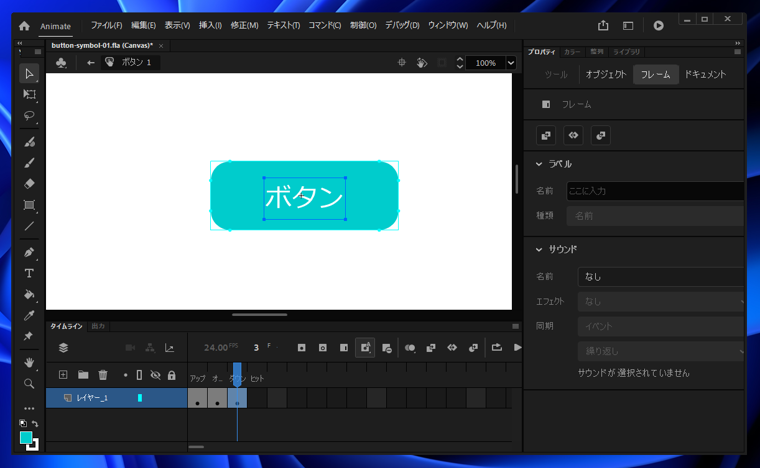
Task: Open the 繰り返し dropdown
Action: (x=661, y=351)
